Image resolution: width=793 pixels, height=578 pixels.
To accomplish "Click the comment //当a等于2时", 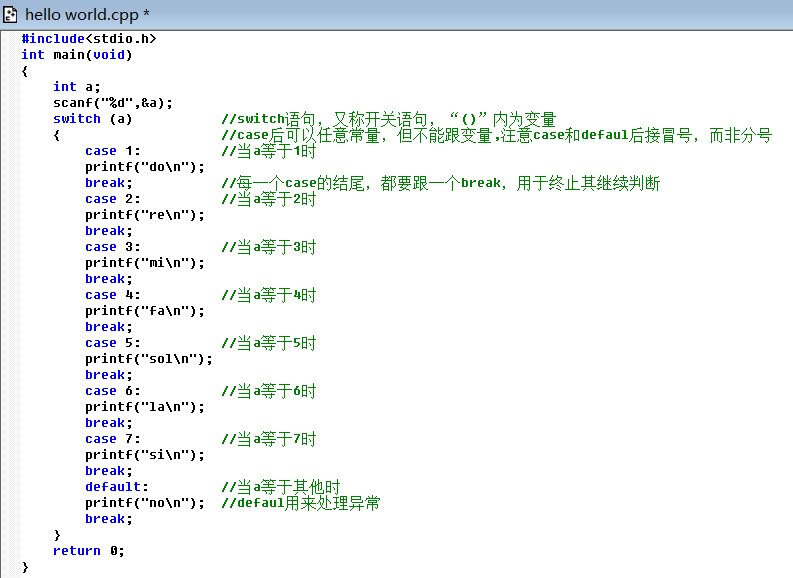I will 269,199.
